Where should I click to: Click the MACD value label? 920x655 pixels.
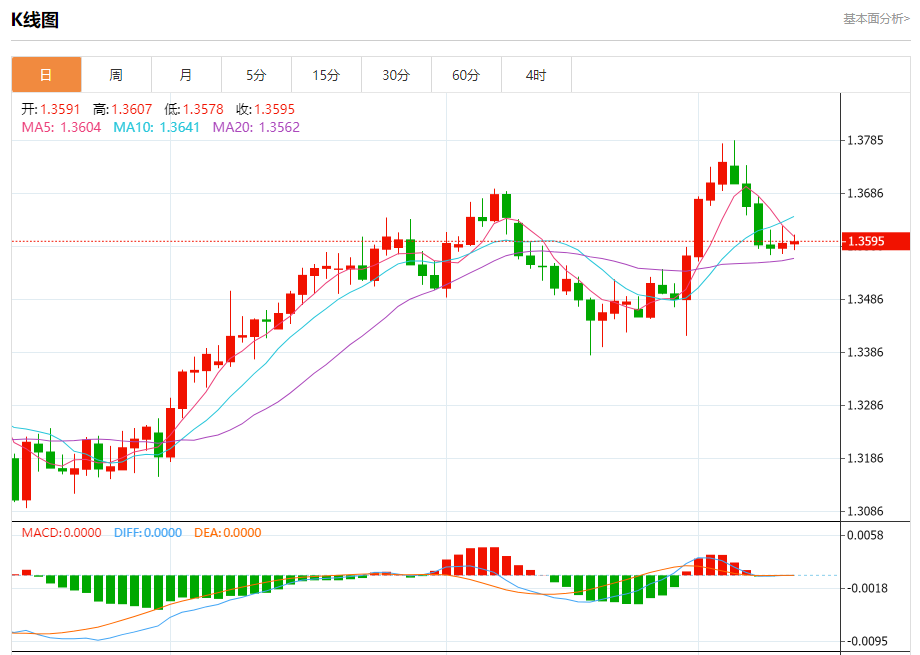[x=61, y=533]
